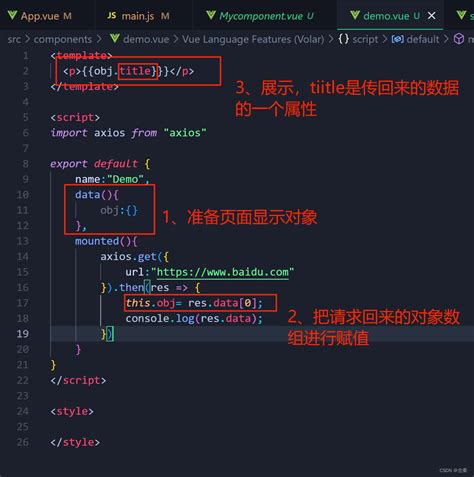
Task: Click line number 8 in the gutter
Action: [26, 164]
